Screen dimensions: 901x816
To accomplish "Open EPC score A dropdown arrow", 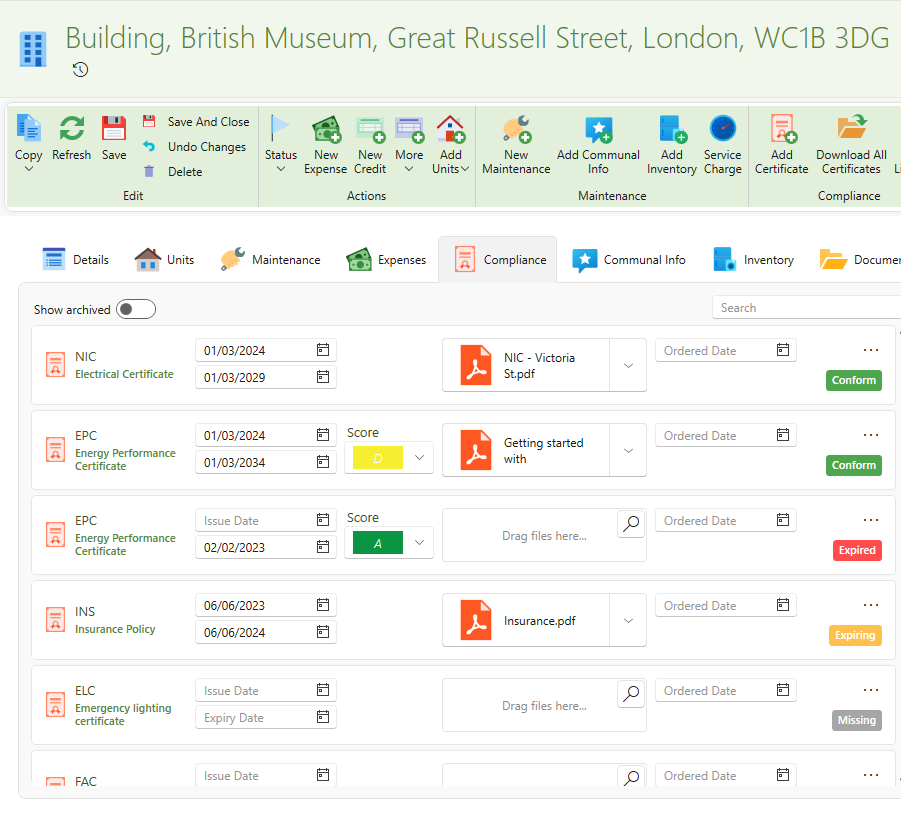I will tap(419, 543).
